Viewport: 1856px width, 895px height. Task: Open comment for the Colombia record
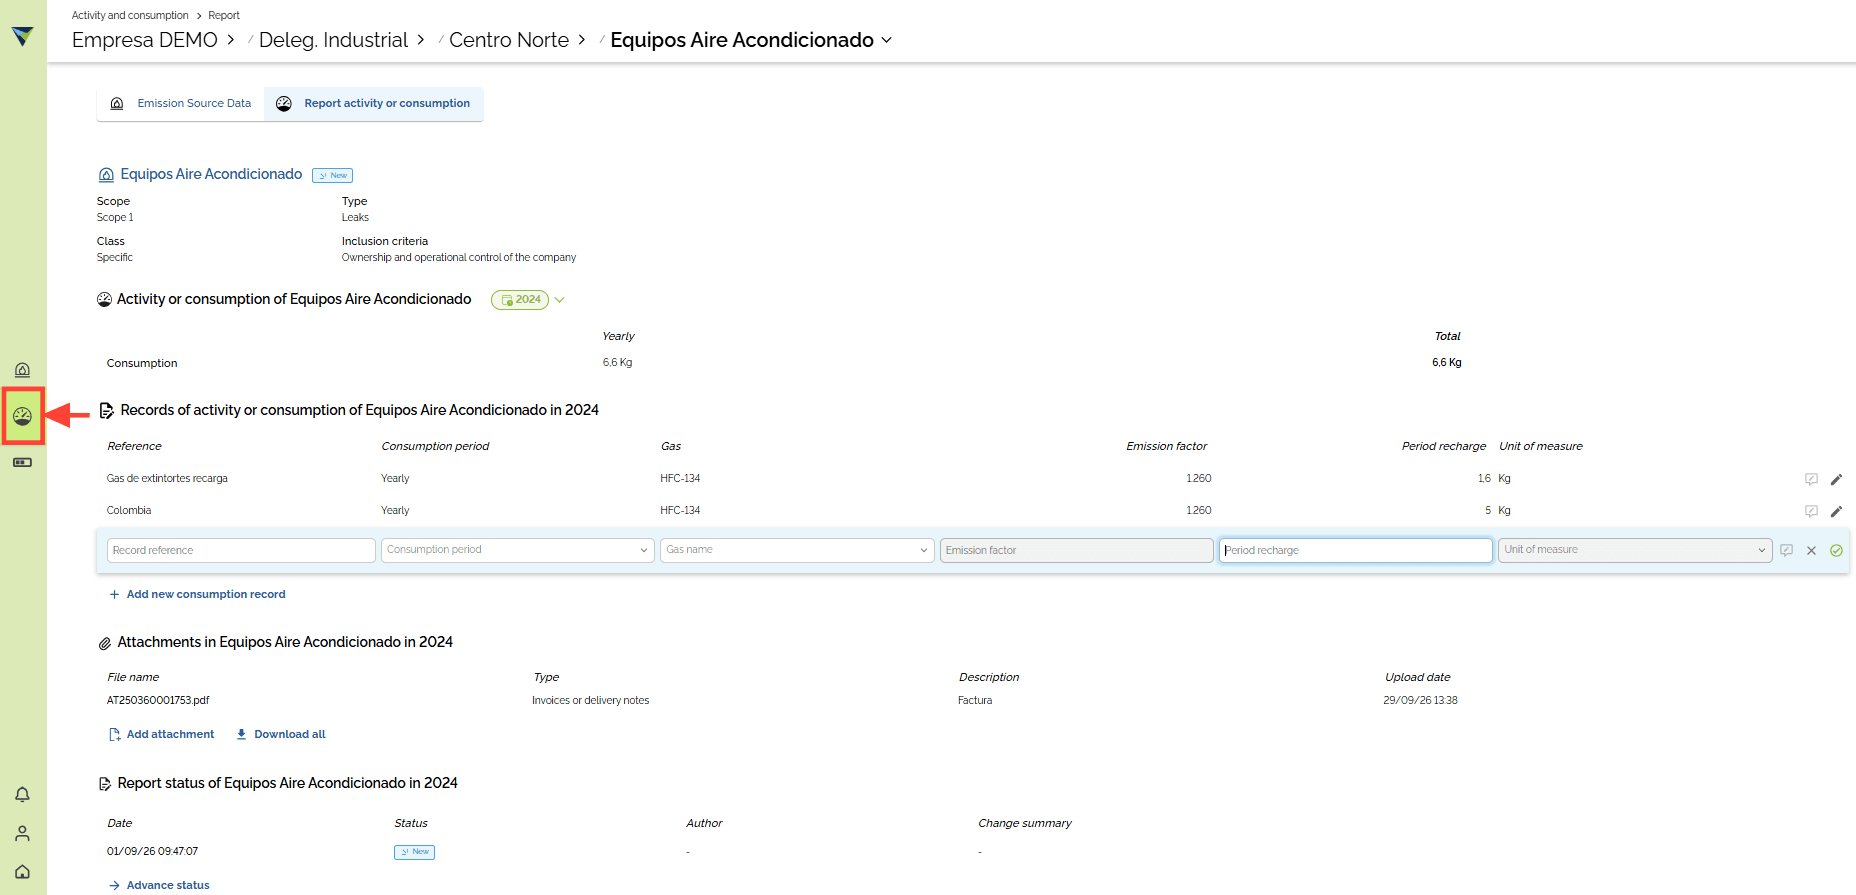pos(1811,511)
